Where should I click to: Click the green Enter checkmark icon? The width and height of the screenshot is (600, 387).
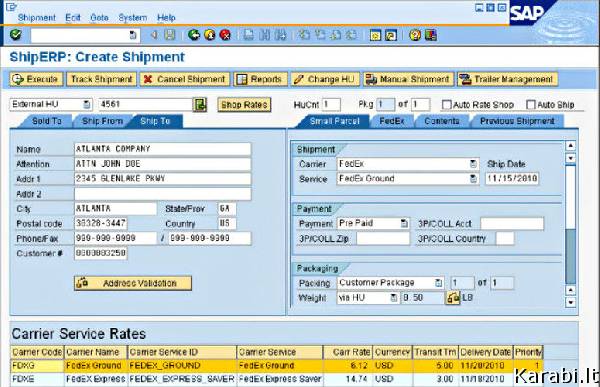tap(15, 35)
